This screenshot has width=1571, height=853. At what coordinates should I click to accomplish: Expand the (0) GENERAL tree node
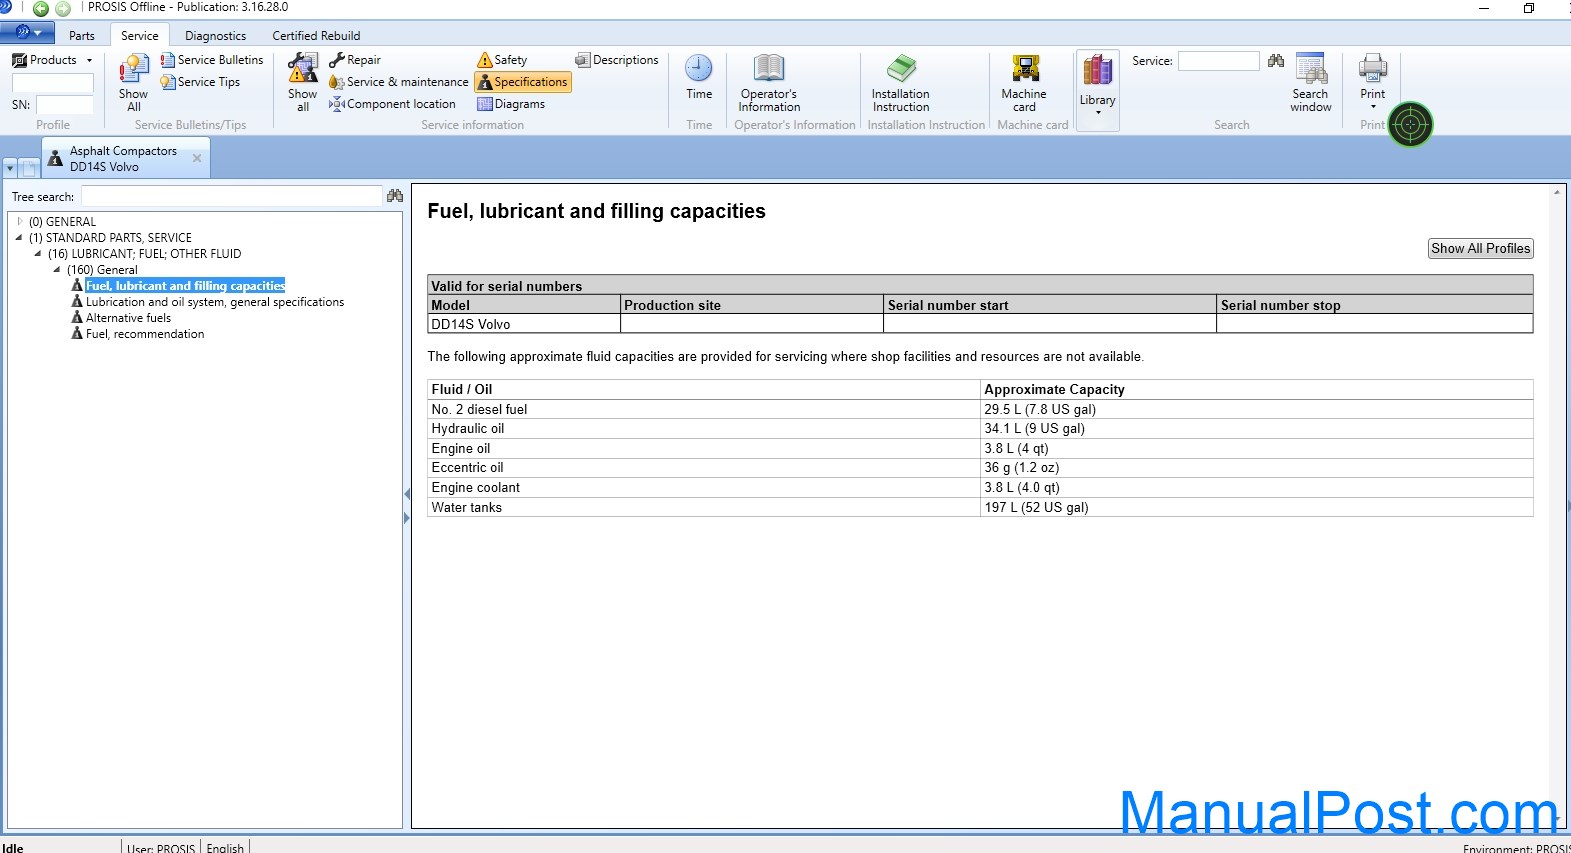point(19,221)
